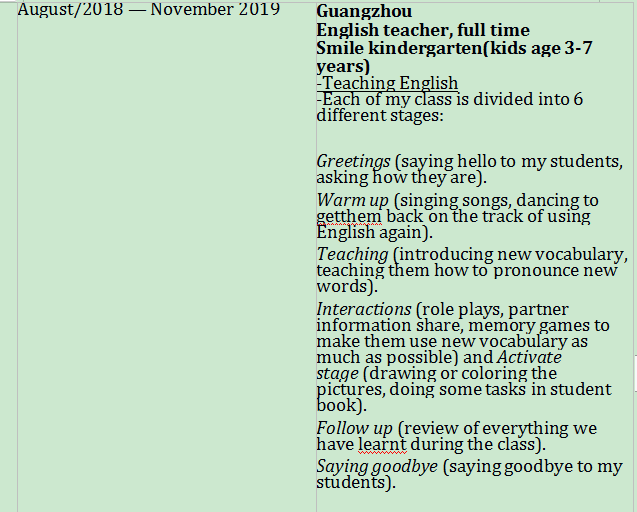Click the italic "Follow up" label
The height and width of the screenshot is (512, 637).
pos(354,428)
